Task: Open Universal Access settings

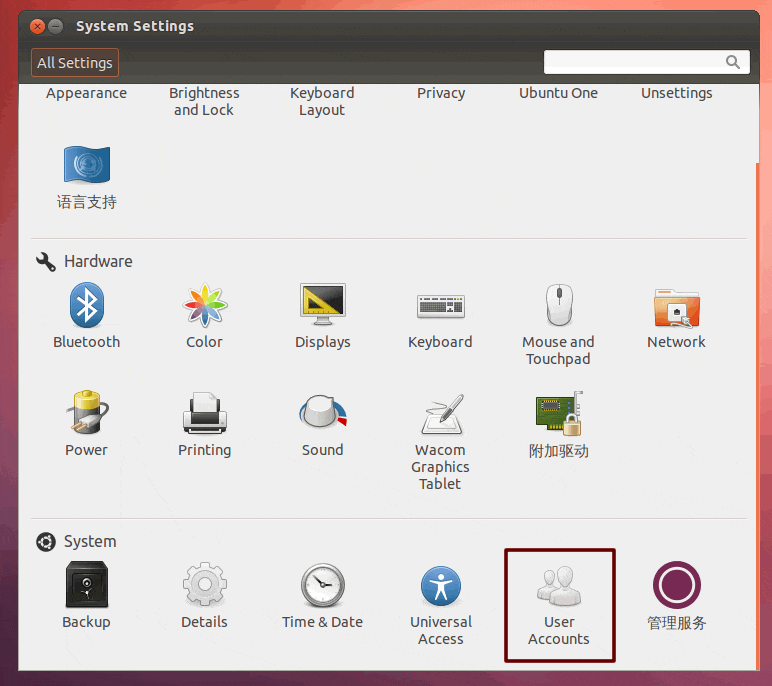Action: coord(440,586)
